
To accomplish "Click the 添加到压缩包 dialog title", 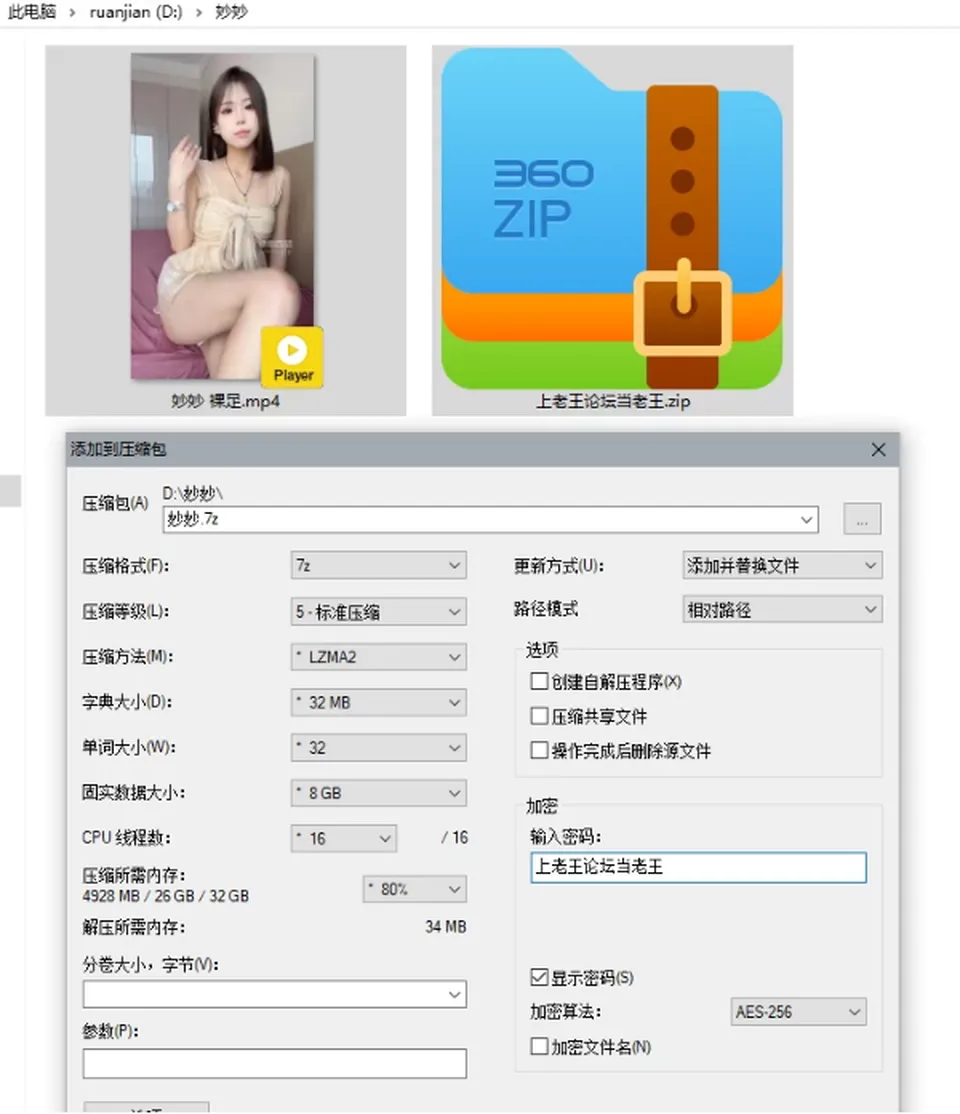I will [x=118, y=449].
